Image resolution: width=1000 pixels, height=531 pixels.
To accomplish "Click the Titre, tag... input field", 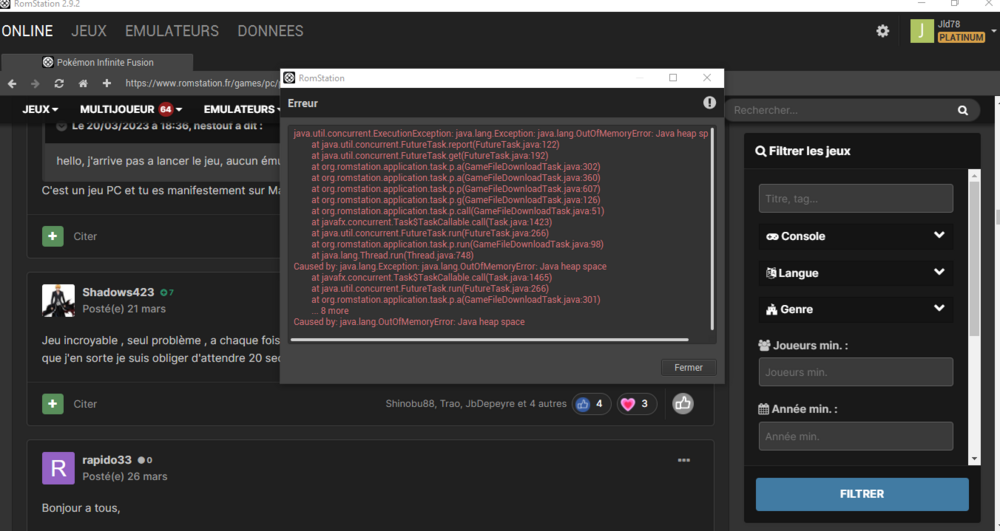I will point(855,199).
